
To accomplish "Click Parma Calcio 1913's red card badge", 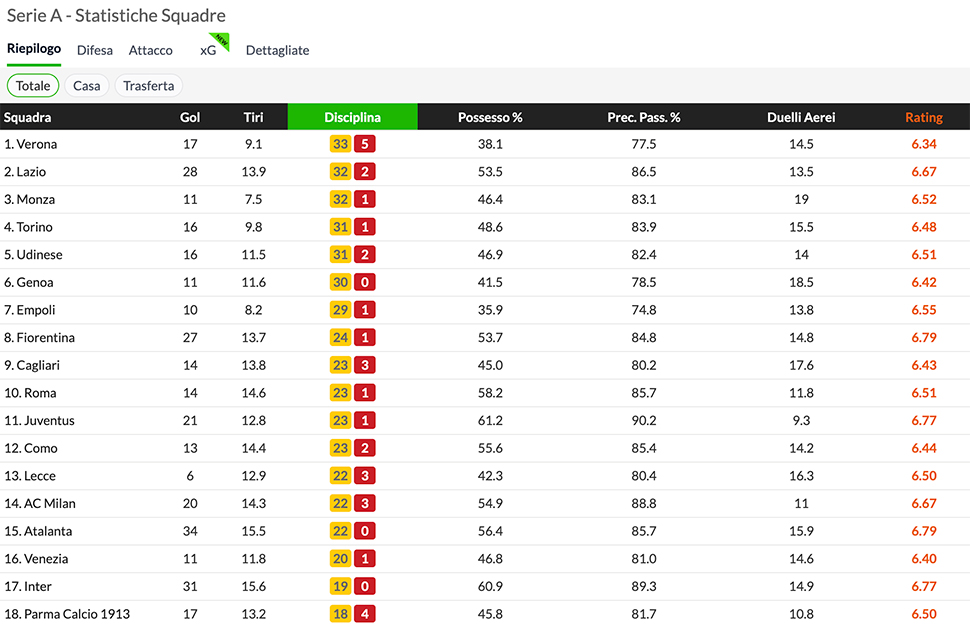I will tap(365, 614).
